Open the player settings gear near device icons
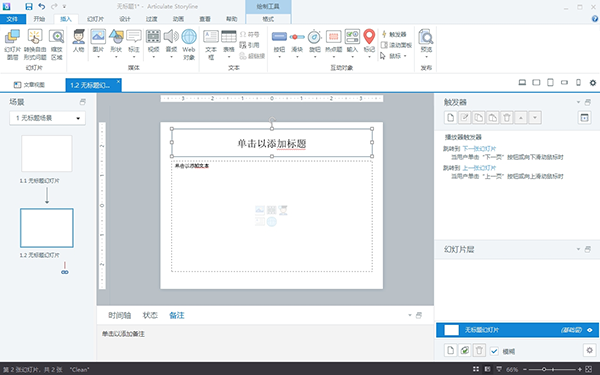This screenshot has width=600, height=375. 593,82
